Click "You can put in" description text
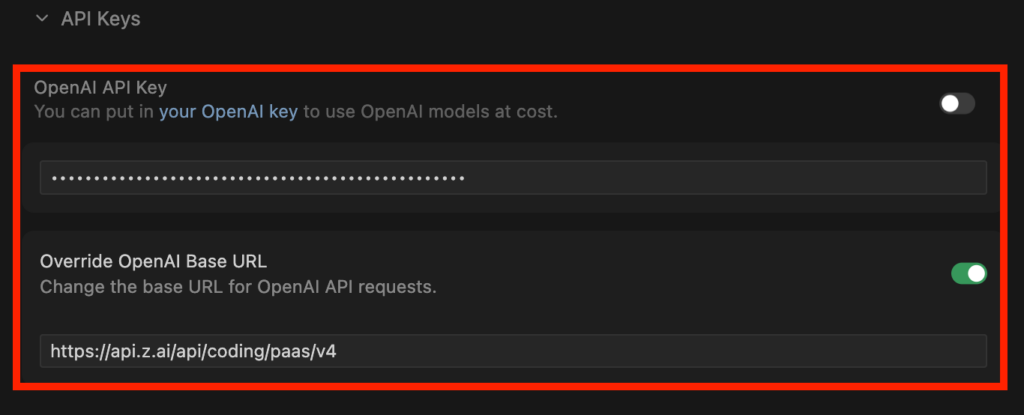 94,112
